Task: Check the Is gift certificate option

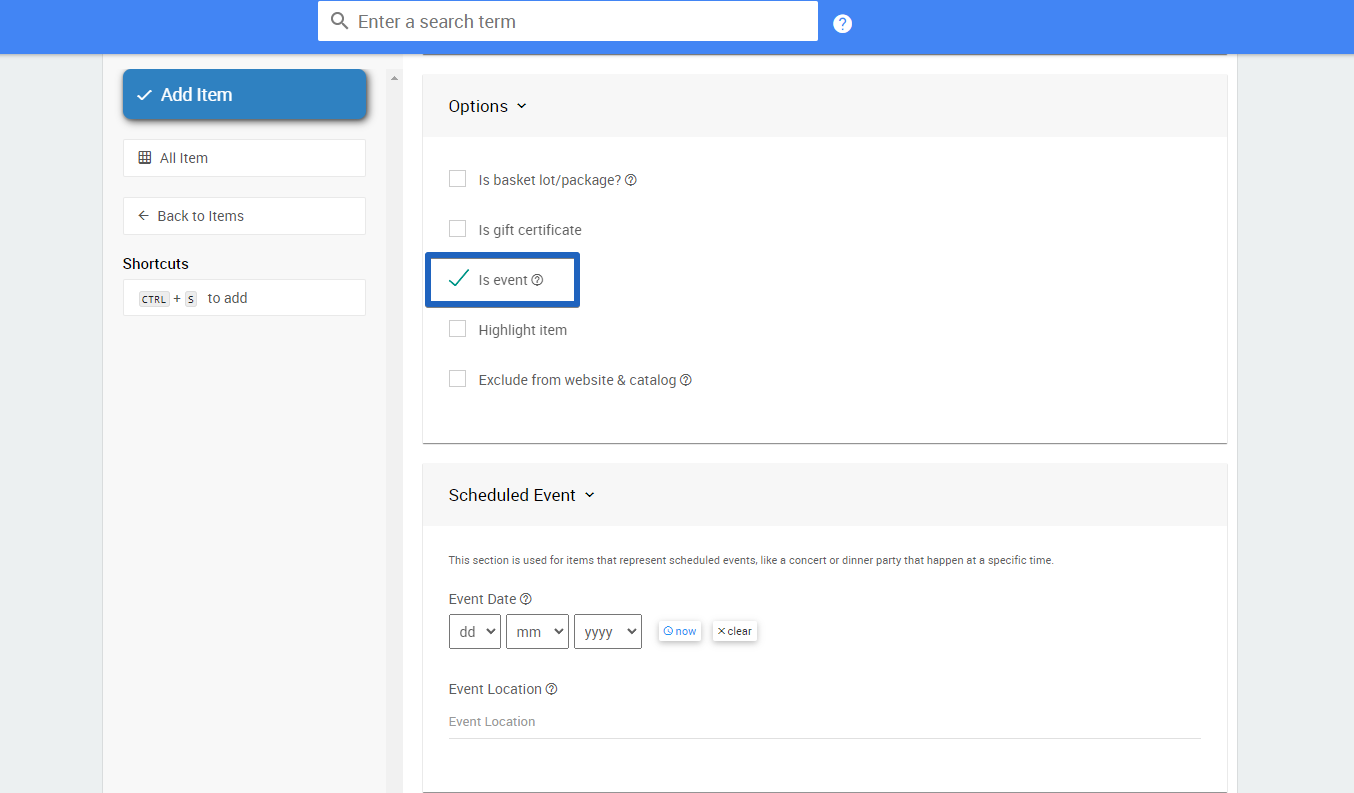Action: click(457, 229)
